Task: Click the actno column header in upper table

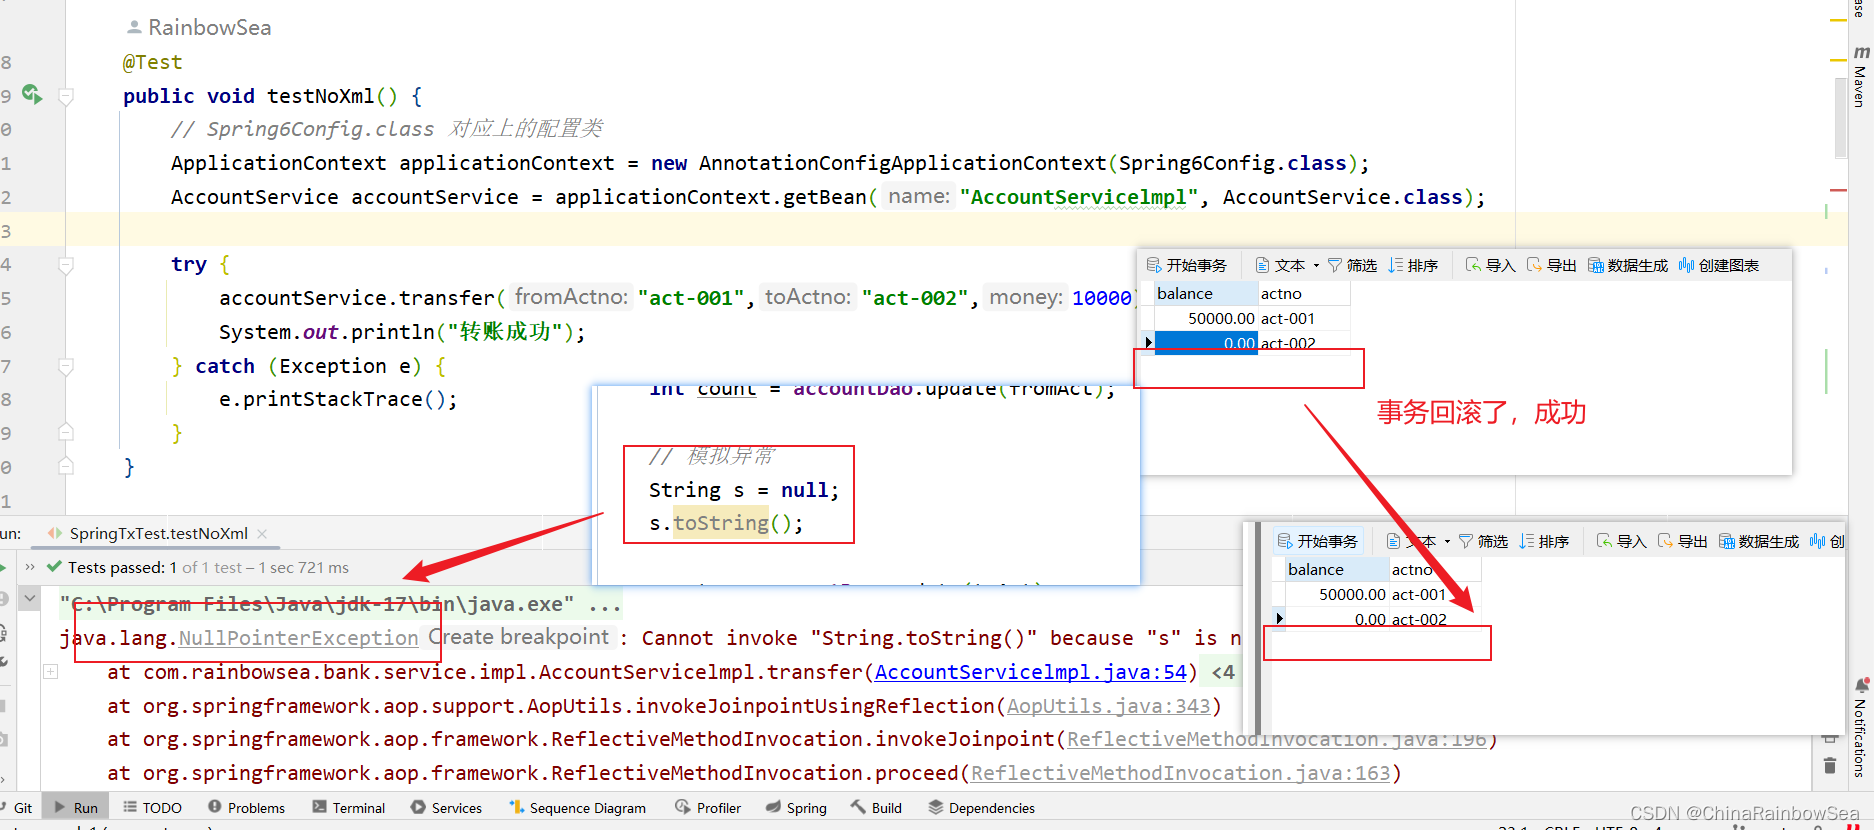Action: pyautogui.click(x=1304, y=294)
